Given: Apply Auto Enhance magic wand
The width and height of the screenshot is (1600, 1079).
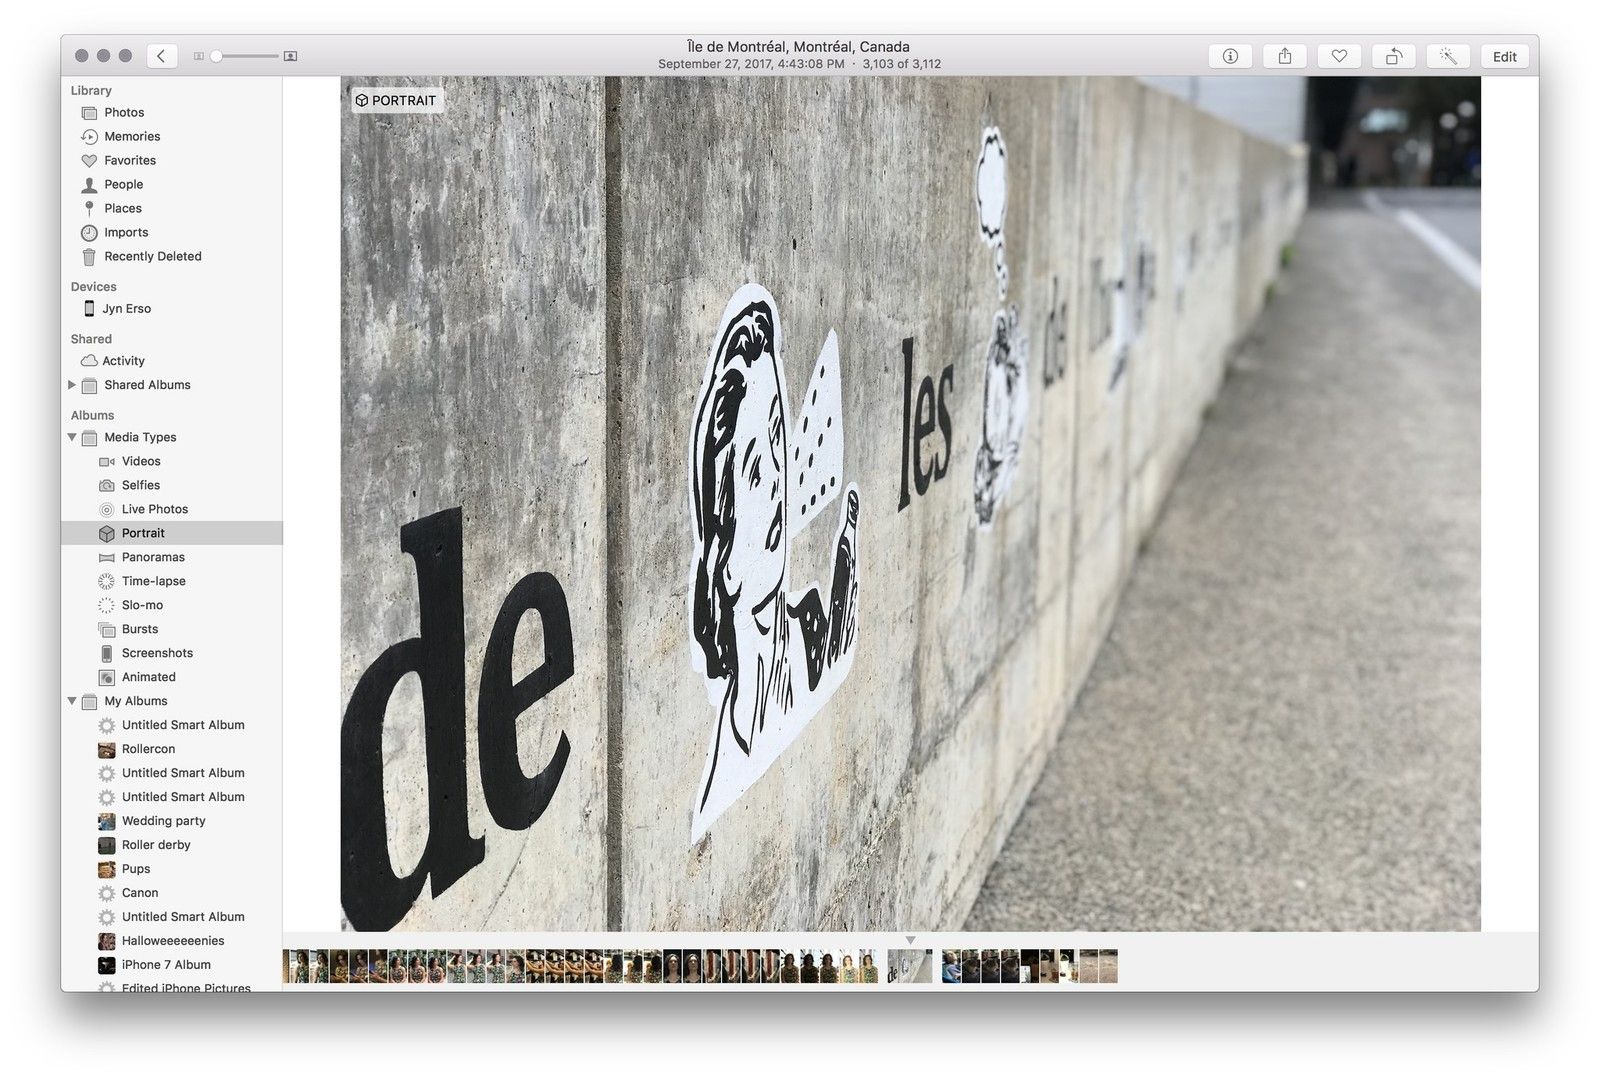Looking at the screenshot, I should pos(1447,57).
